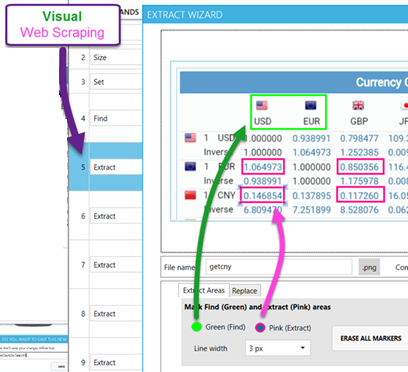The width and height of the screenshot is (408, 372).
Task: Click the US flag icon above USD
Action: (262, 105)
